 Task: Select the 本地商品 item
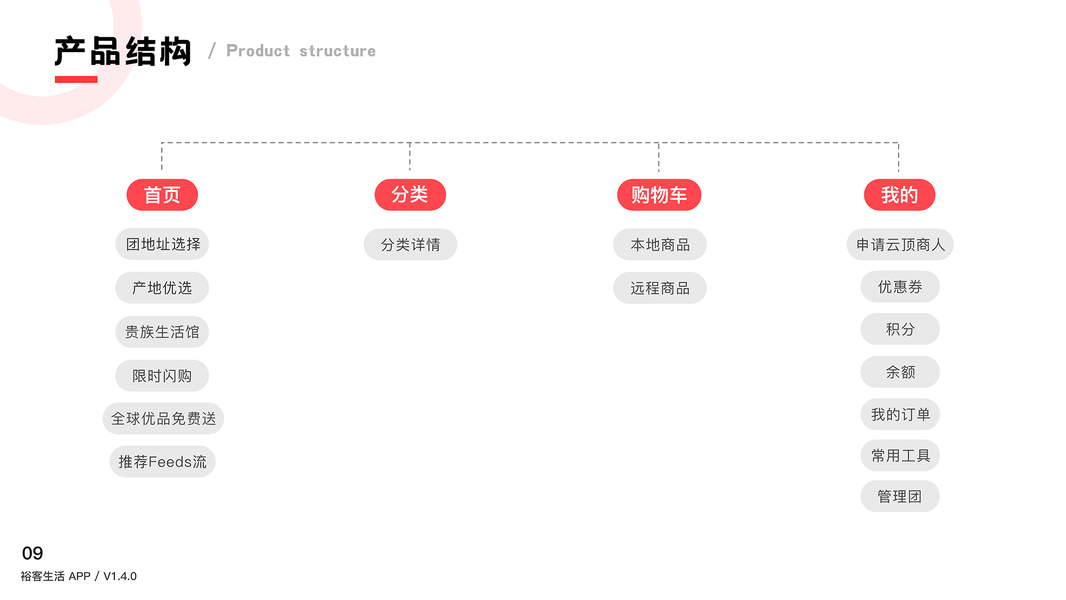[x=660, y=245]
